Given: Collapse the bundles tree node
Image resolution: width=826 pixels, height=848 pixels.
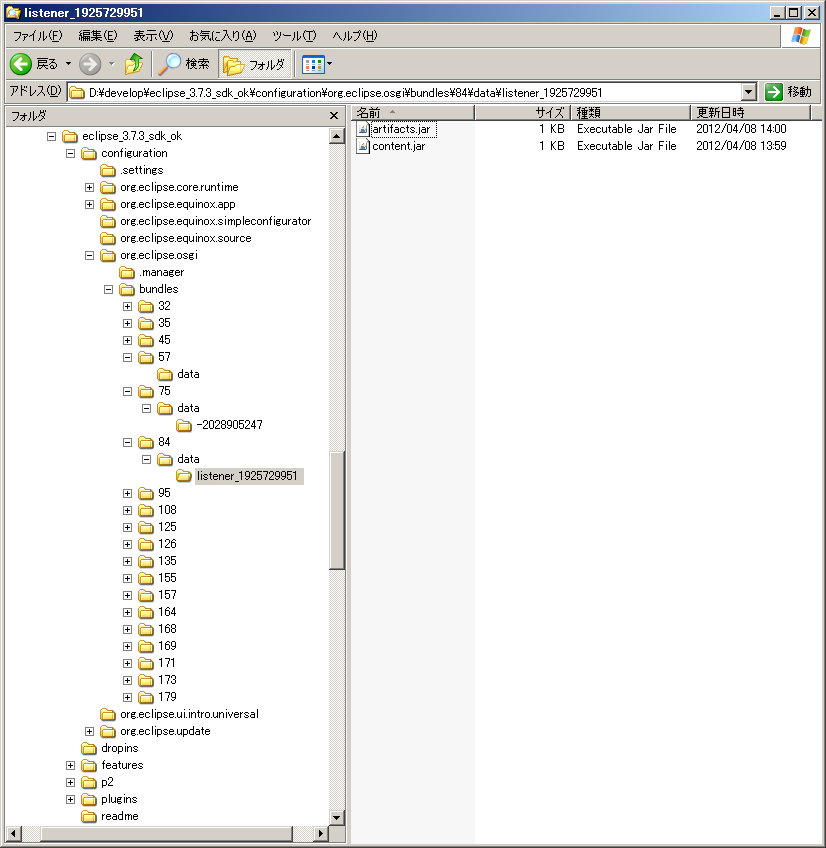Looking at the screenshot, I should pos(108,289).
